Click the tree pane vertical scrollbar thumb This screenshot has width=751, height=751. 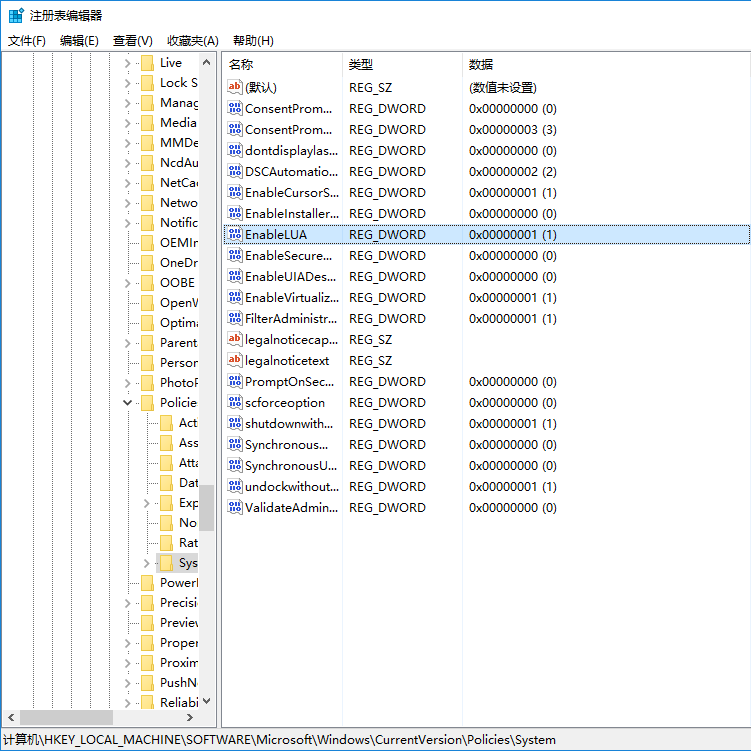click(x=206, y=507)
